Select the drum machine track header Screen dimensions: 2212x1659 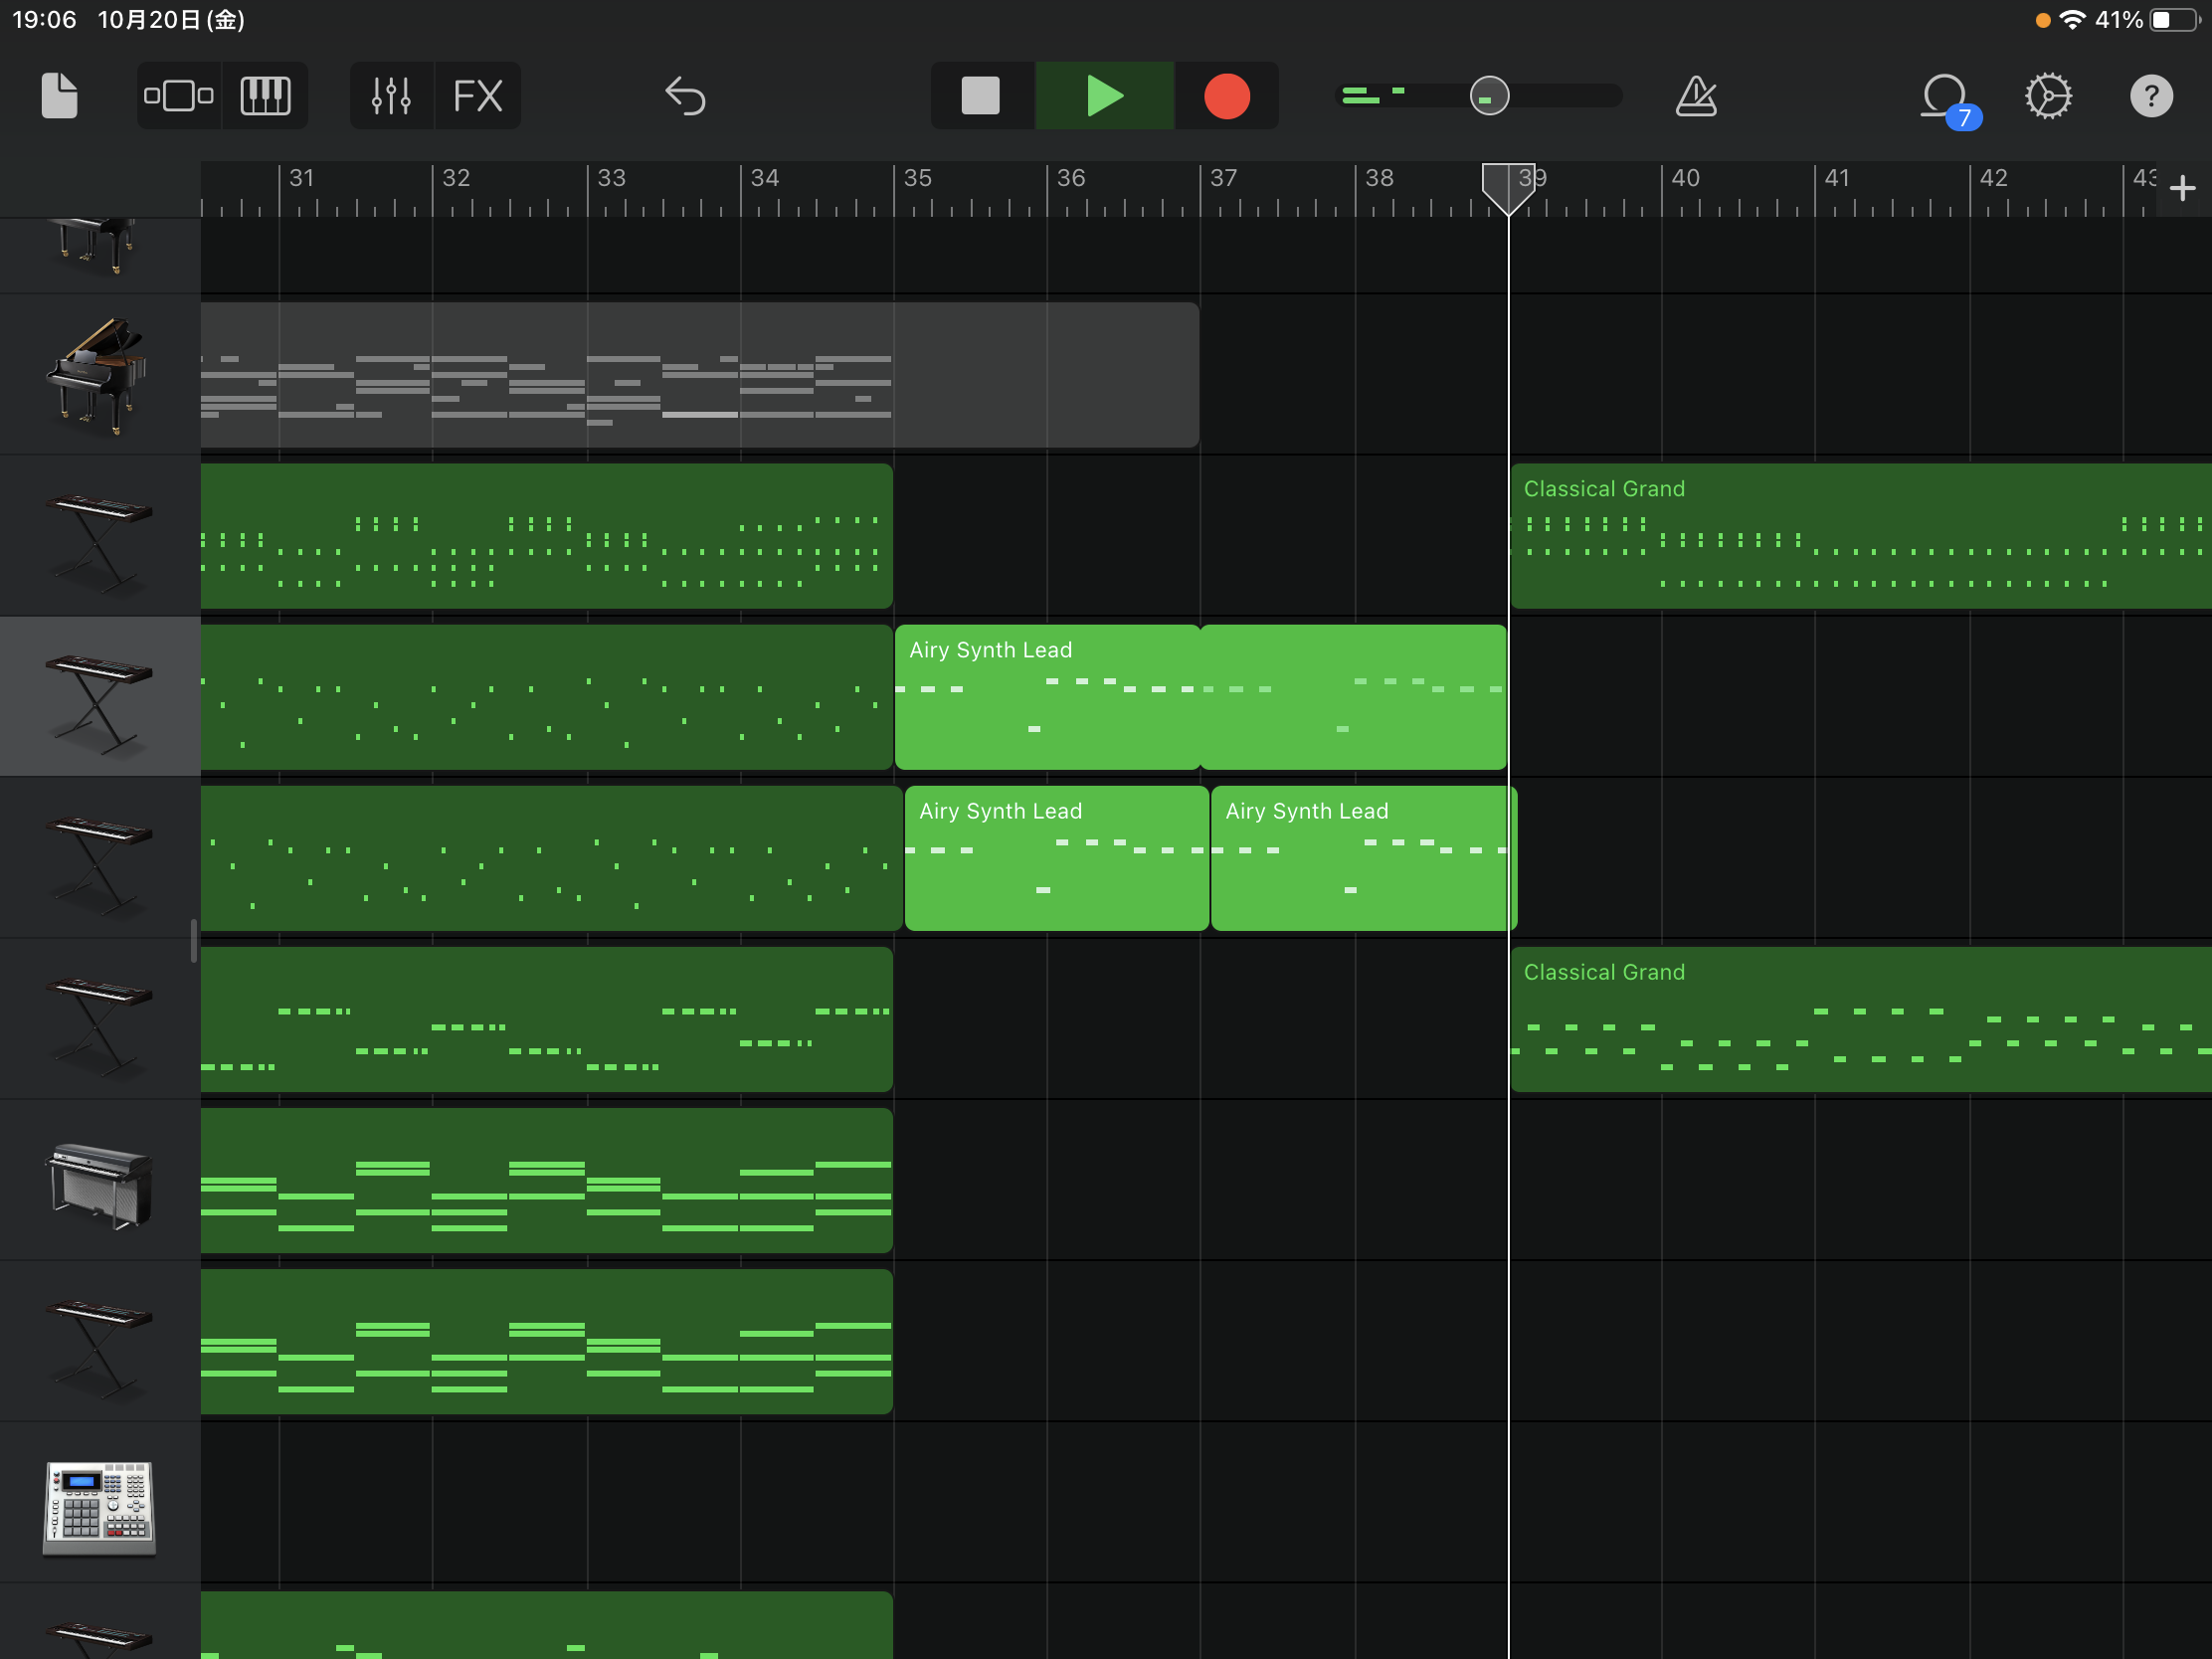[x=100, y=1503]
